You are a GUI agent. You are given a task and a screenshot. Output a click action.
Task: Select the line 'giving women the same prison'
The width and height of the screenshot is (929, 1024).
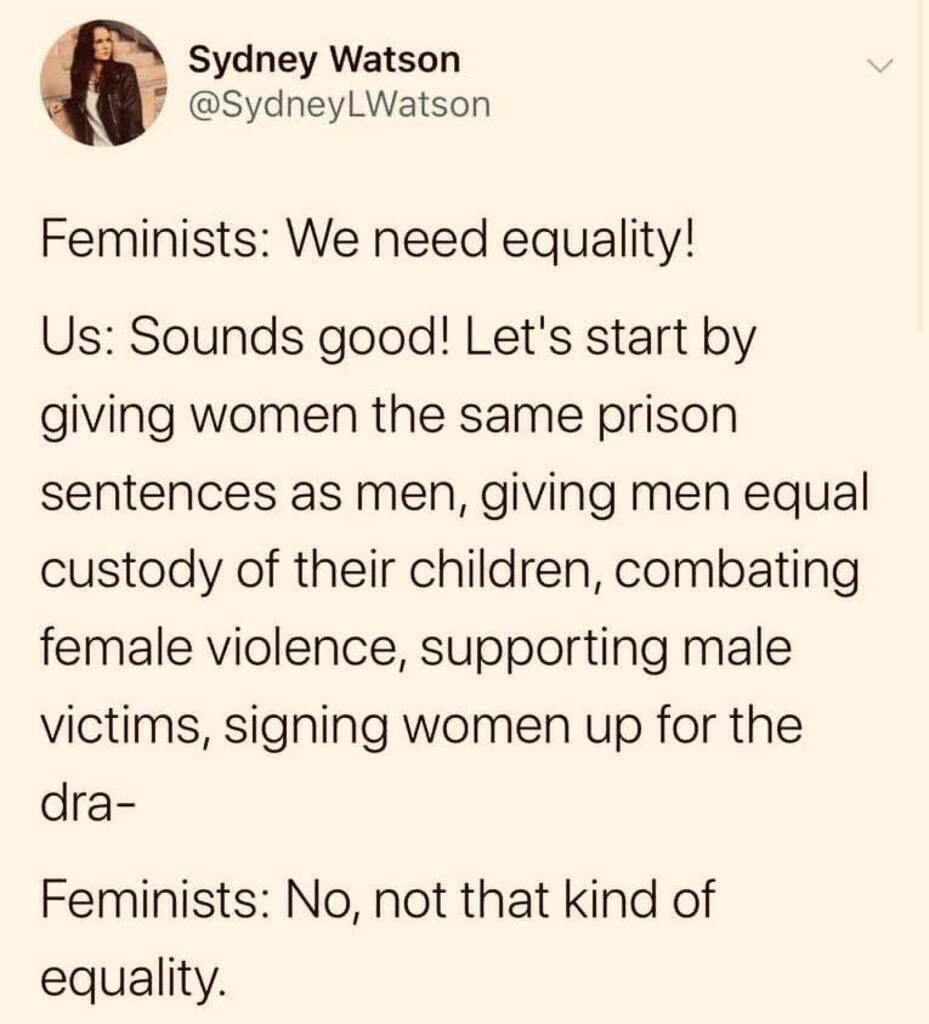[388, 415]
